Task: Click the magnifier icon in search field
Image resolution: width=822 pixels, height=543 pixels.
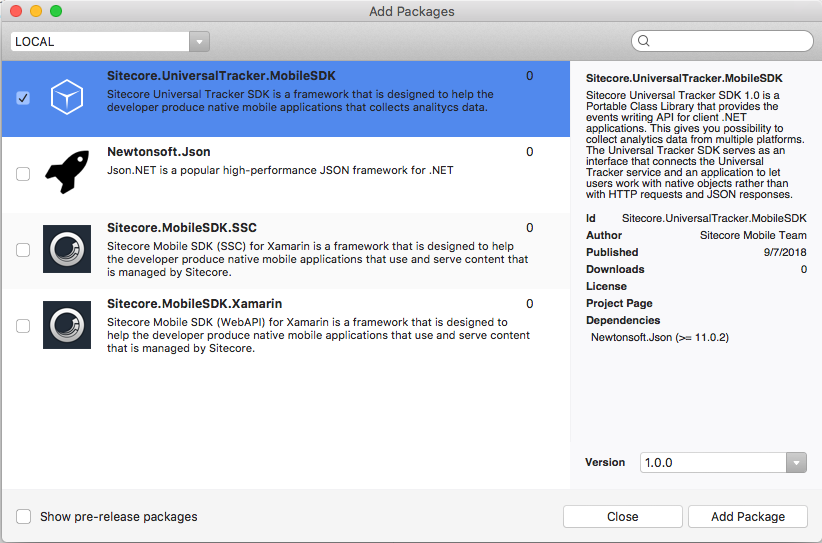Action: [x=644, y=41]
